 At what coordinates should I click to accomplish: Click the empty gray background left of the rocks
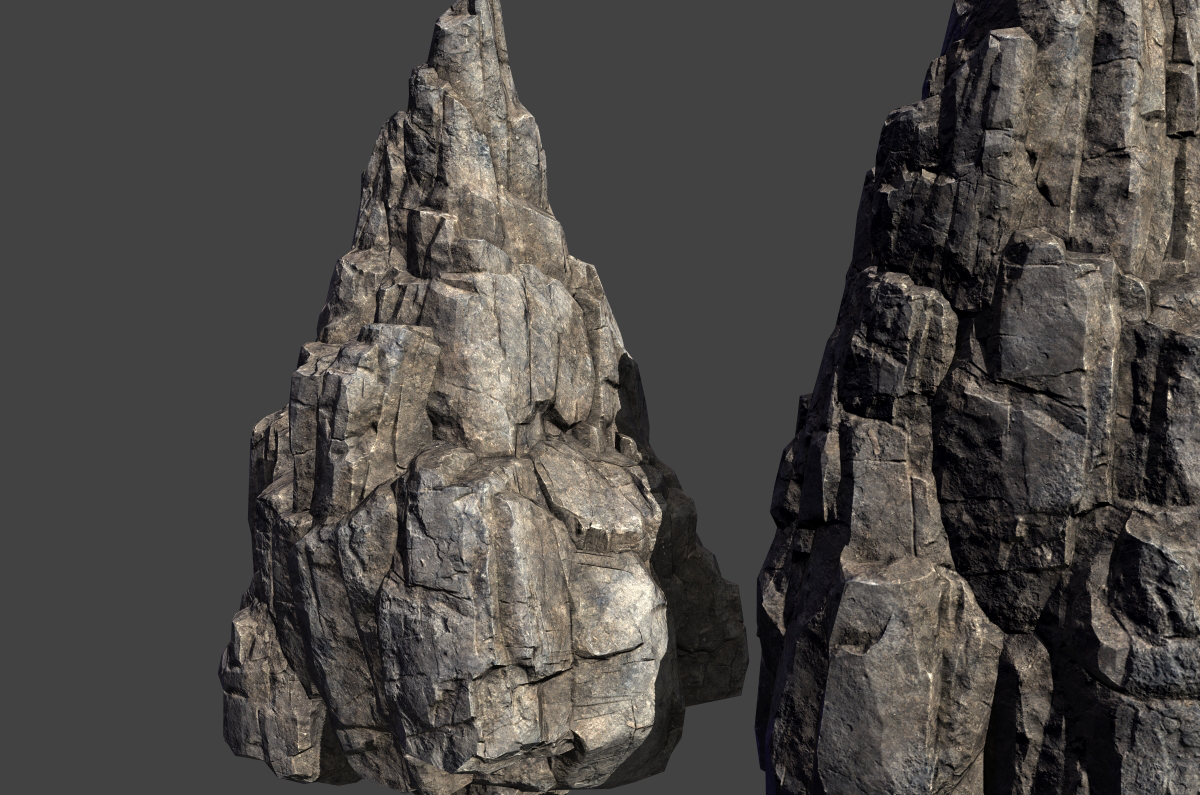120,400
